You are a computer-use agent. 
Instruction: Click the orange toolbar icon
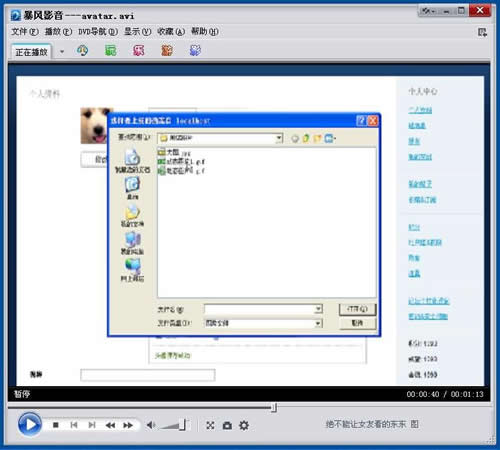(x=167, y=51)
